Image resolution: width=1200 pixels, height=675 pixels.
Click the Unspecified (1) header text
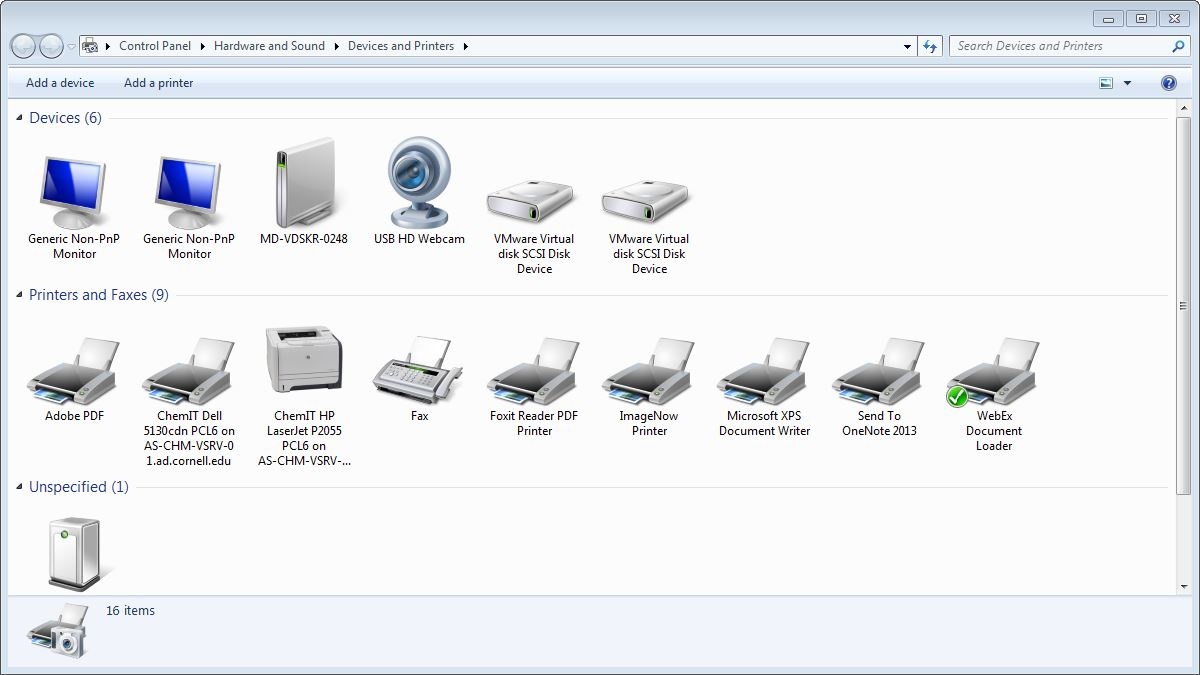pos(79,487)
